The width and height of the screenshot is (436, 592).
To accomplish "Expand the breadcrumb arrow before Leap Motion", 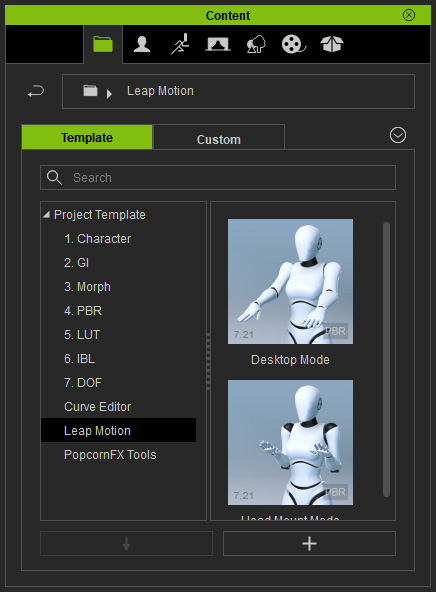I will click(x=109, y=93).
